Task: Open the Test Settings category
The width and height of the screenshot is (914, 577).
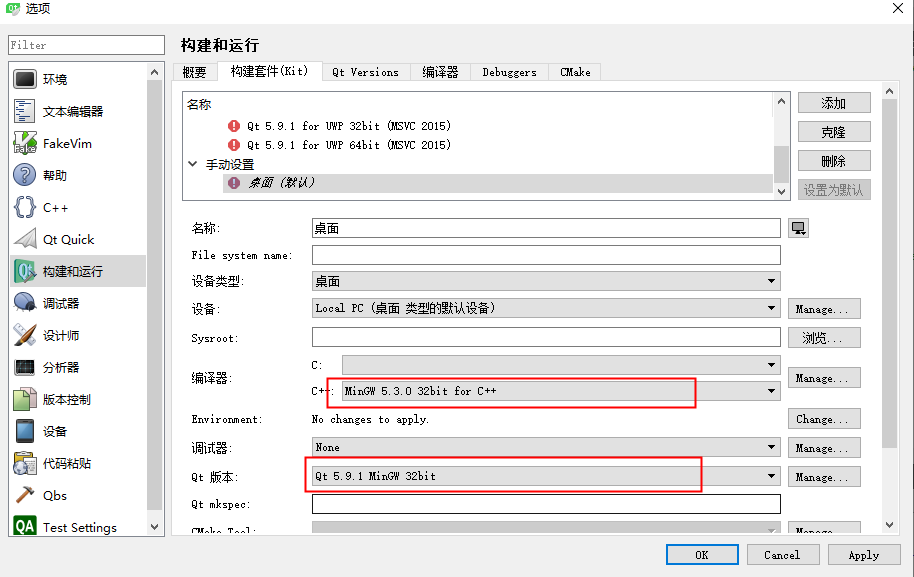Action: click(x=79, y=527)
